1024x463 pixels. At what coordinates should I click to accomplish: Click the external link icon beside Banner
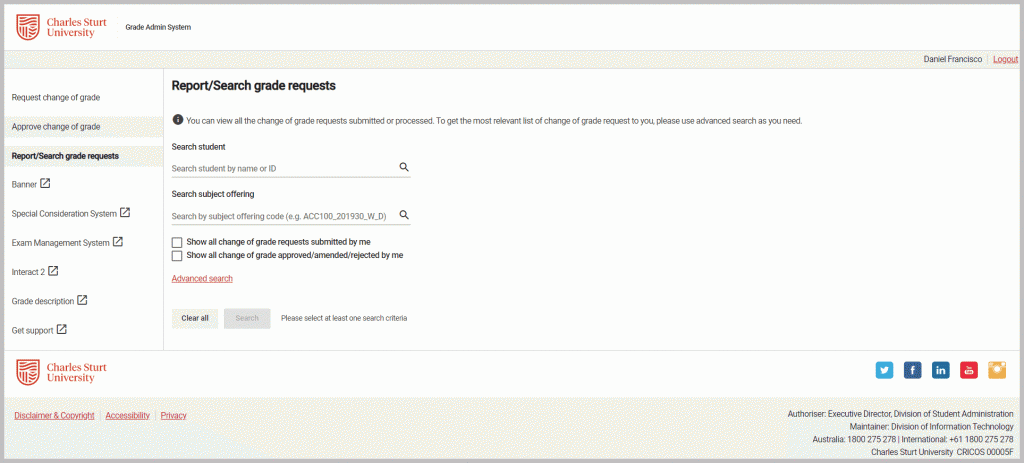click(x=45, y=184)
